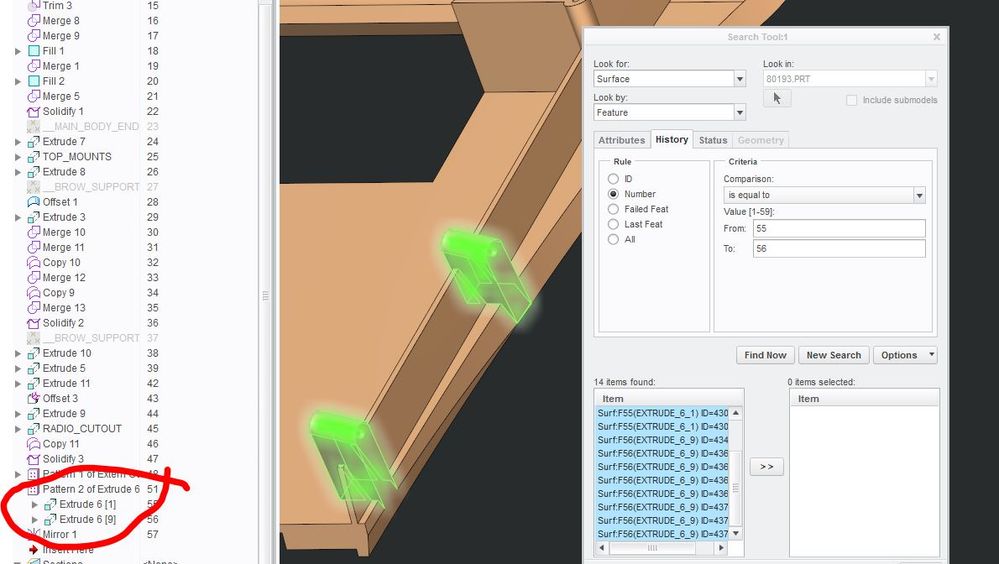Select Extrude 10 in the model tree
This screenshot has width=999, height=564.
(x=67, y=353)
